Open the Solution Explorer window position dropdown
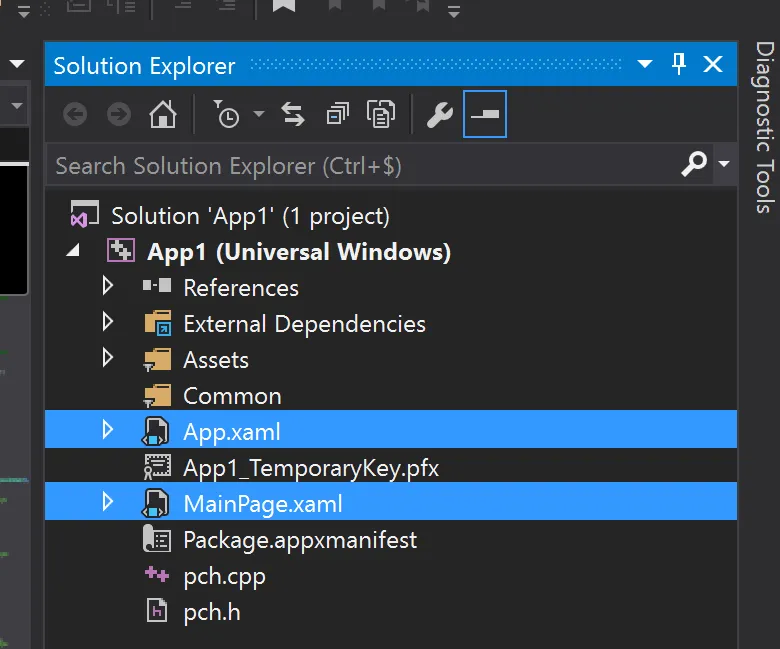Image resolution: width=780 pixels, height=649 pixels. coord(645,64)
